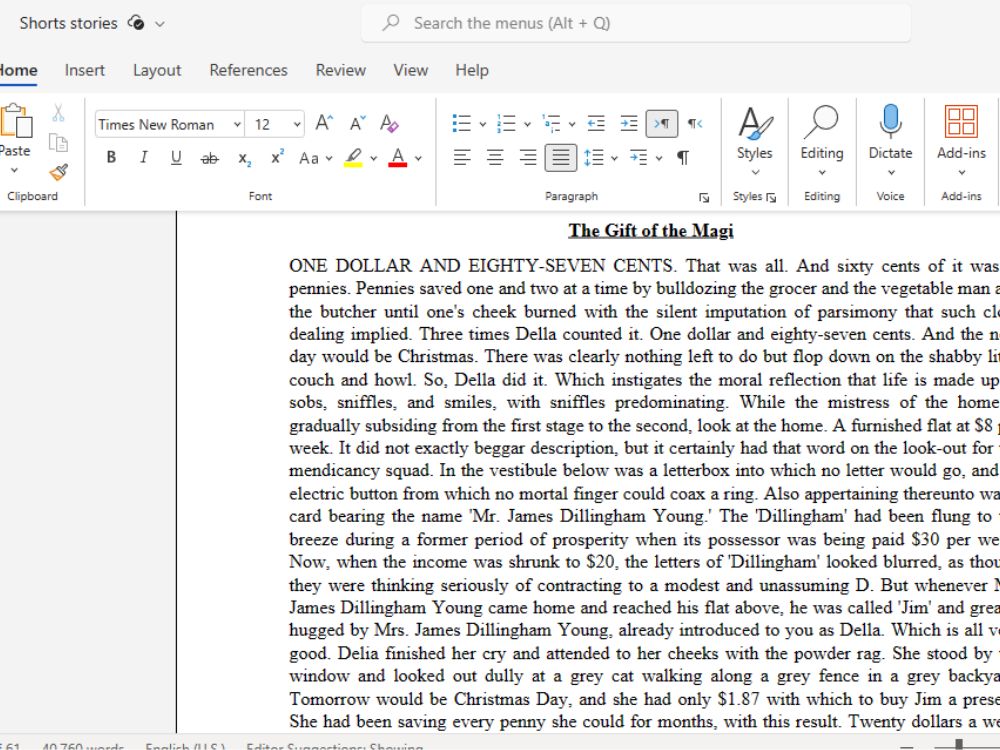Open the Editing menu button

tap(821, 142)
